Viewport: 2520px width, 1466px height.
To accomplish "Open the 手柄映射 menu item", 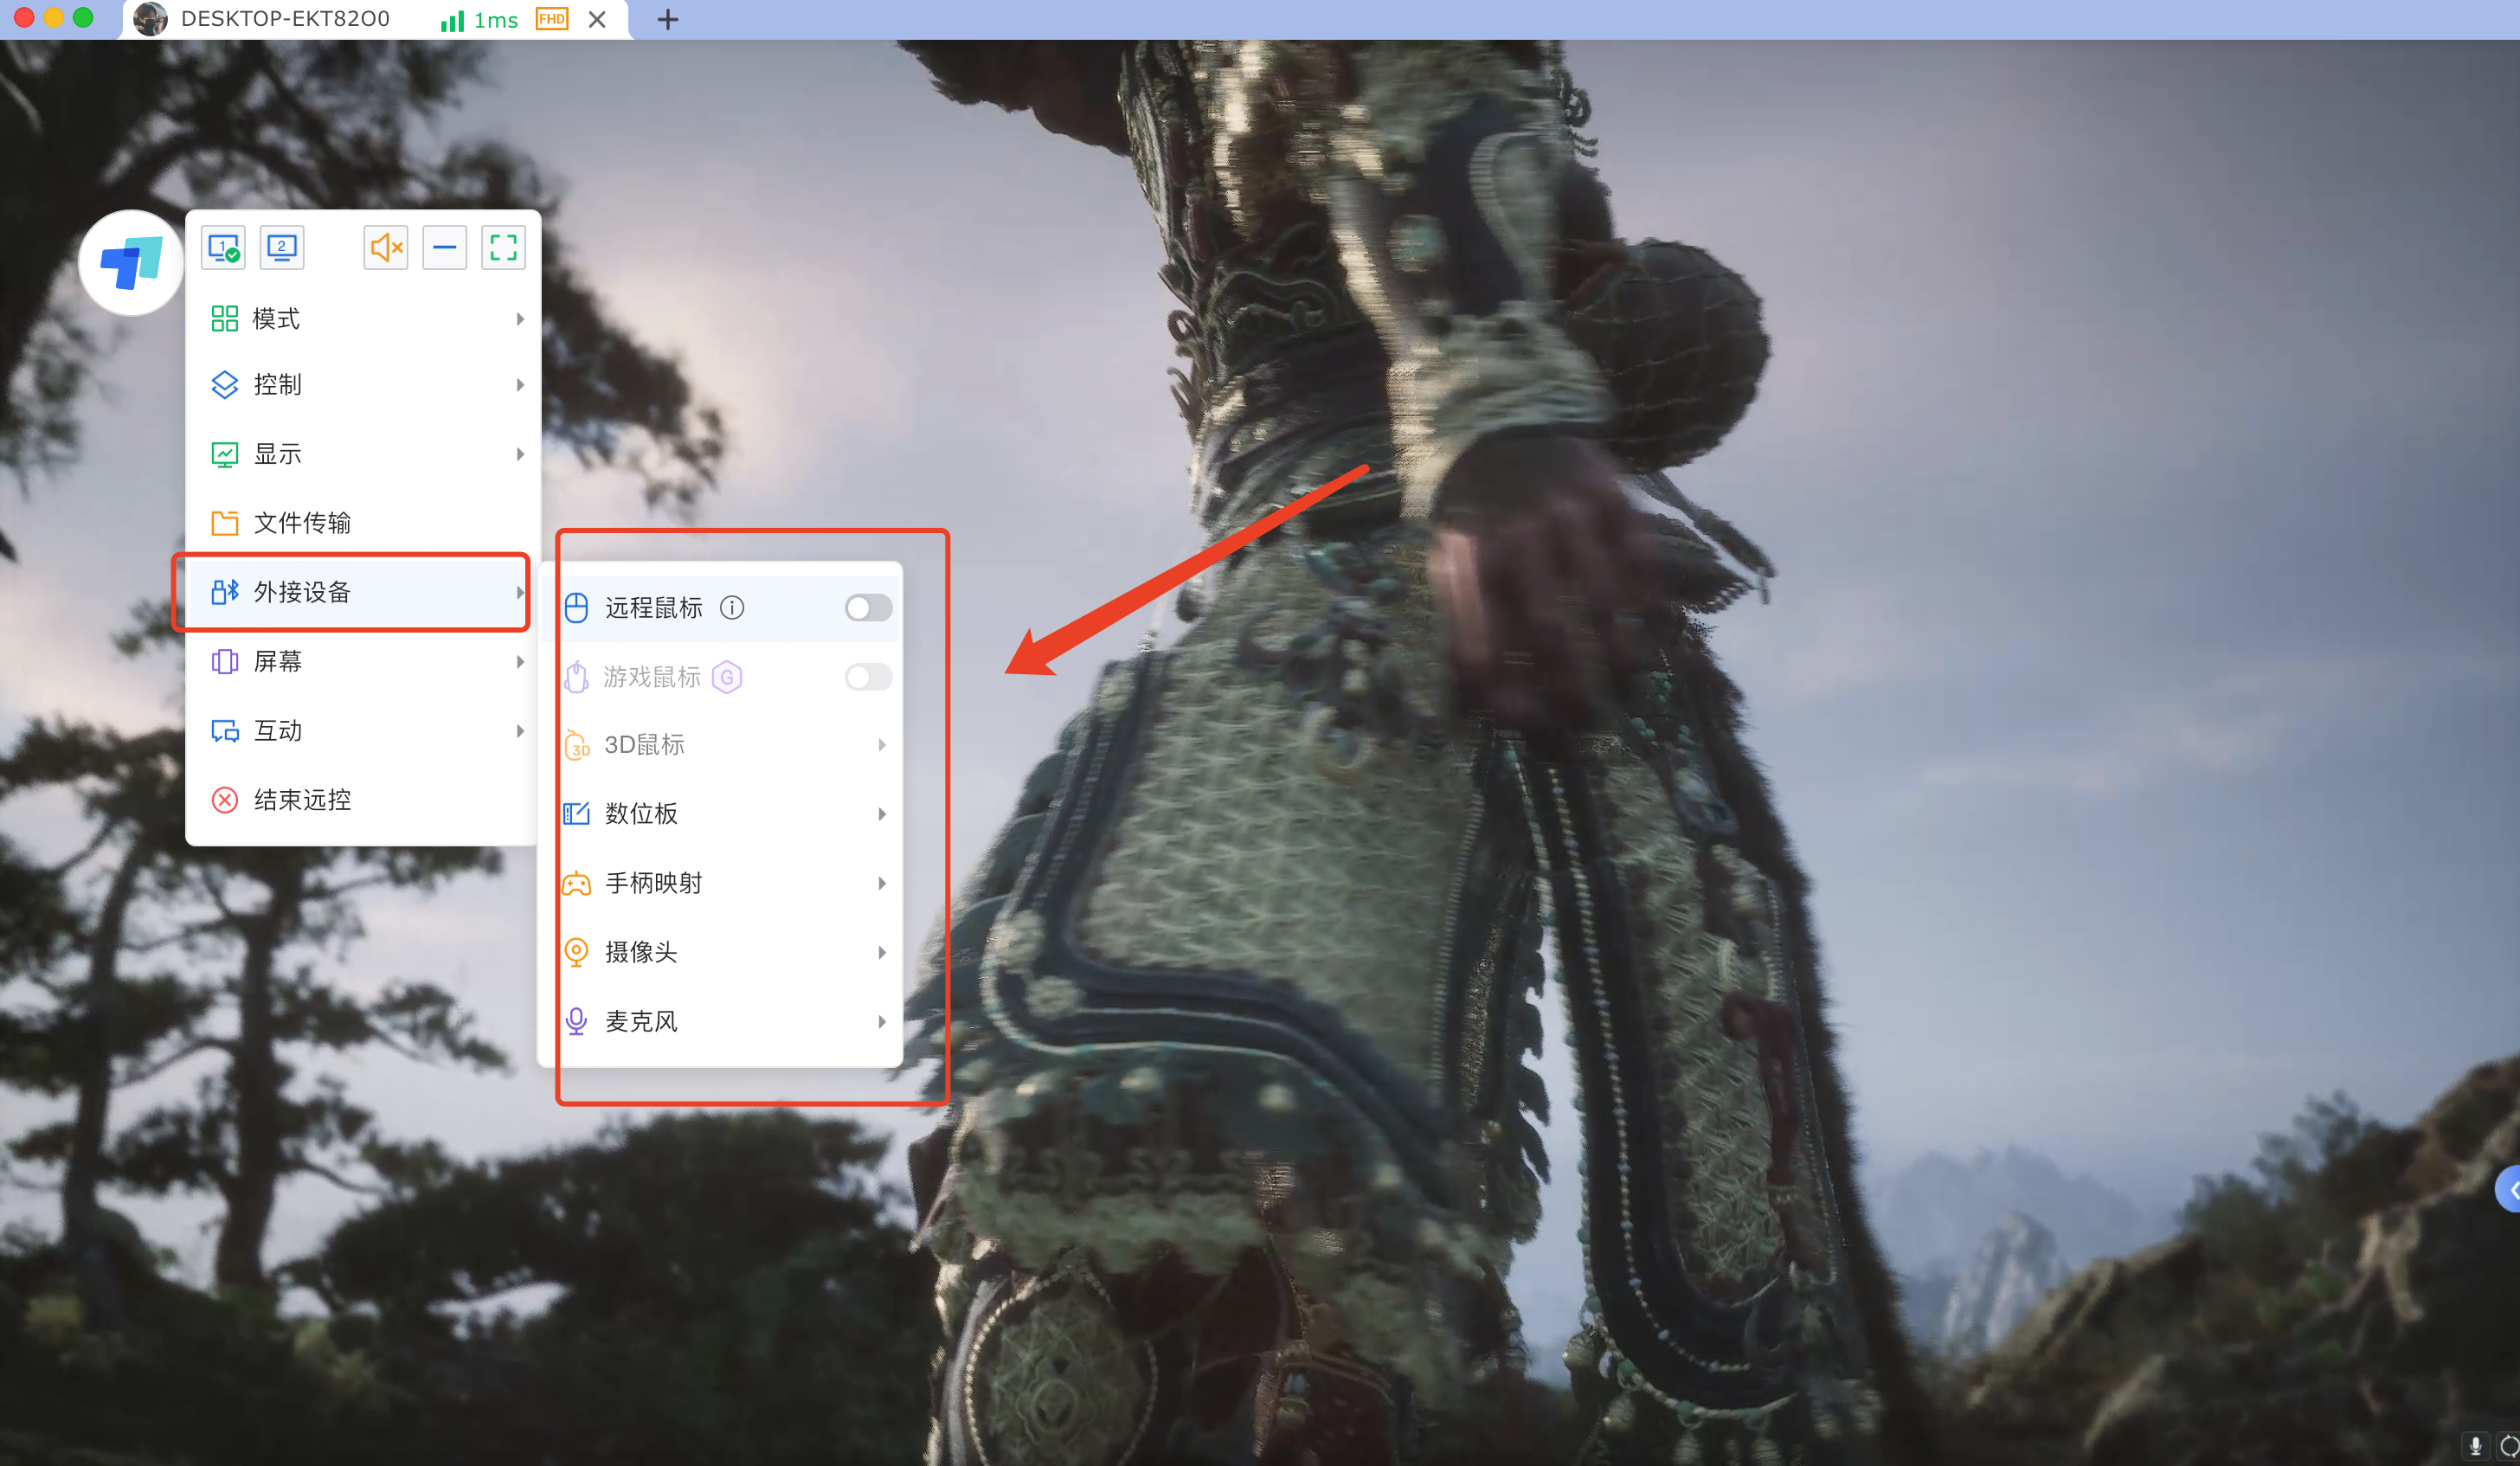I will (720, 884).
